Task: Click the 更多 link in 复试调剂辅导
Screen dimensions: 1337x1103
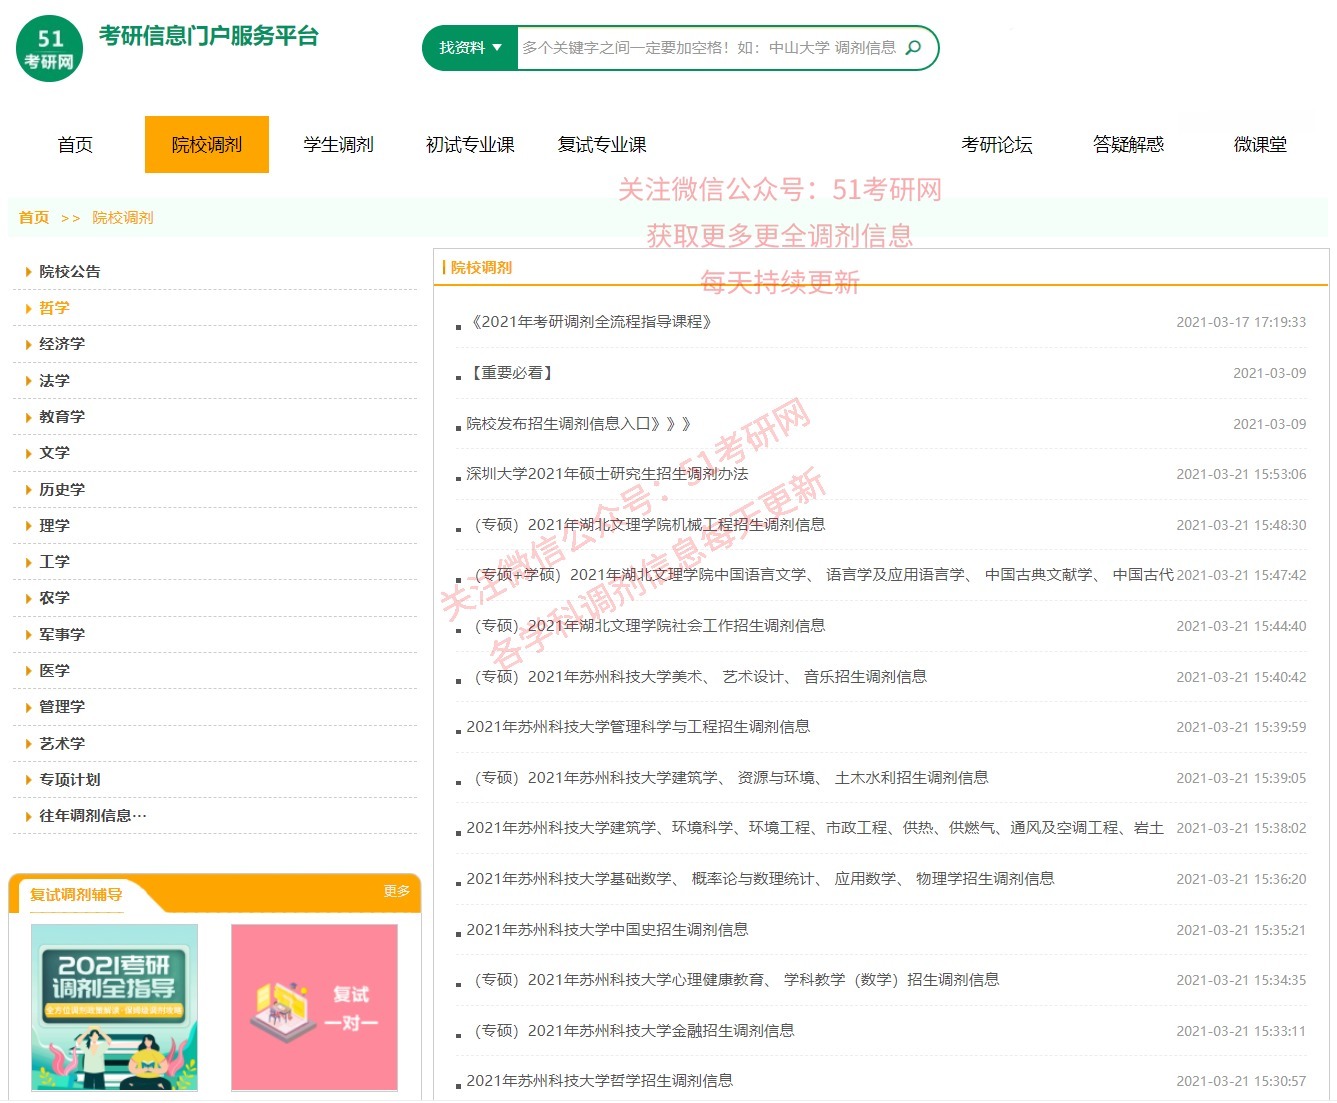Action: [397, 893]
